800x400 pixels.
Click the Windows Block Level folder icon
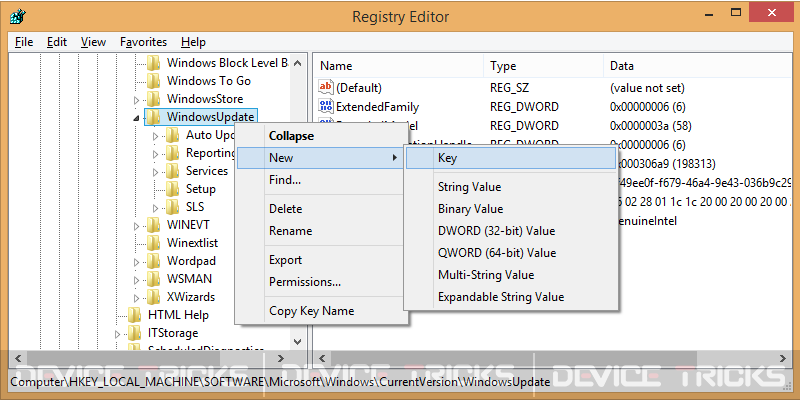tap(153, 63)
